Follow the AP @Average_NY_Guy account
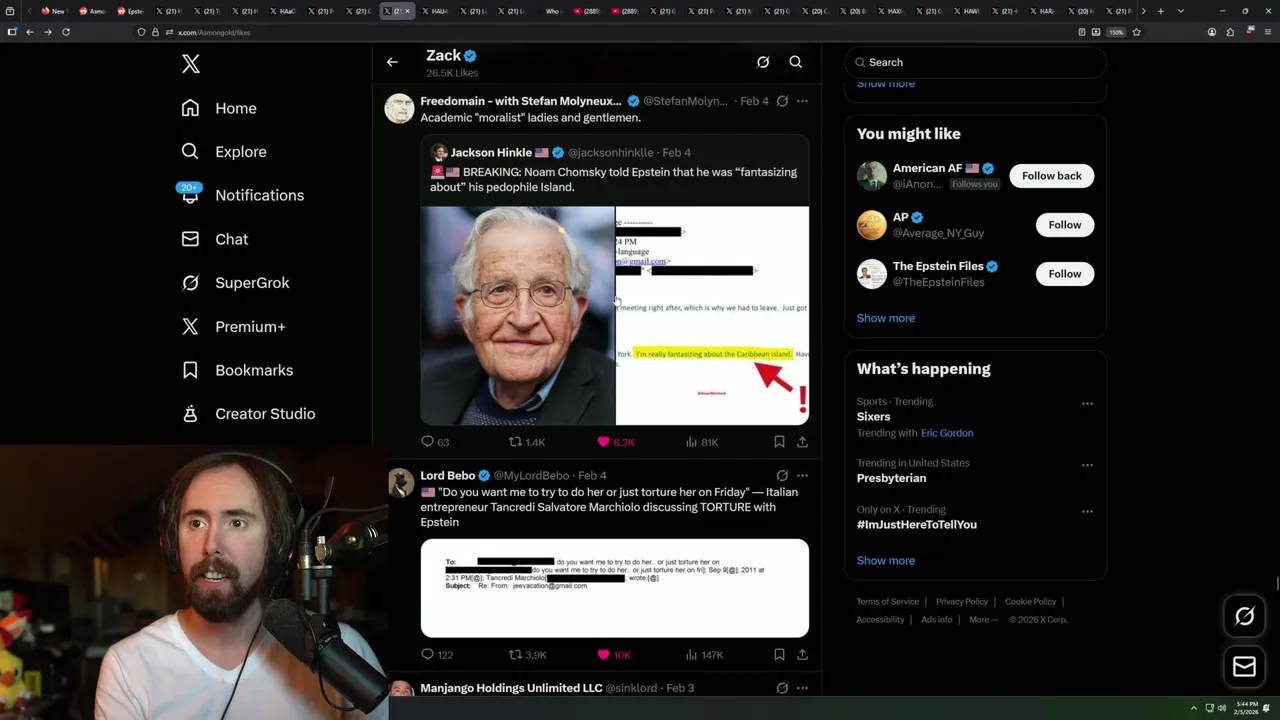 1064,225
